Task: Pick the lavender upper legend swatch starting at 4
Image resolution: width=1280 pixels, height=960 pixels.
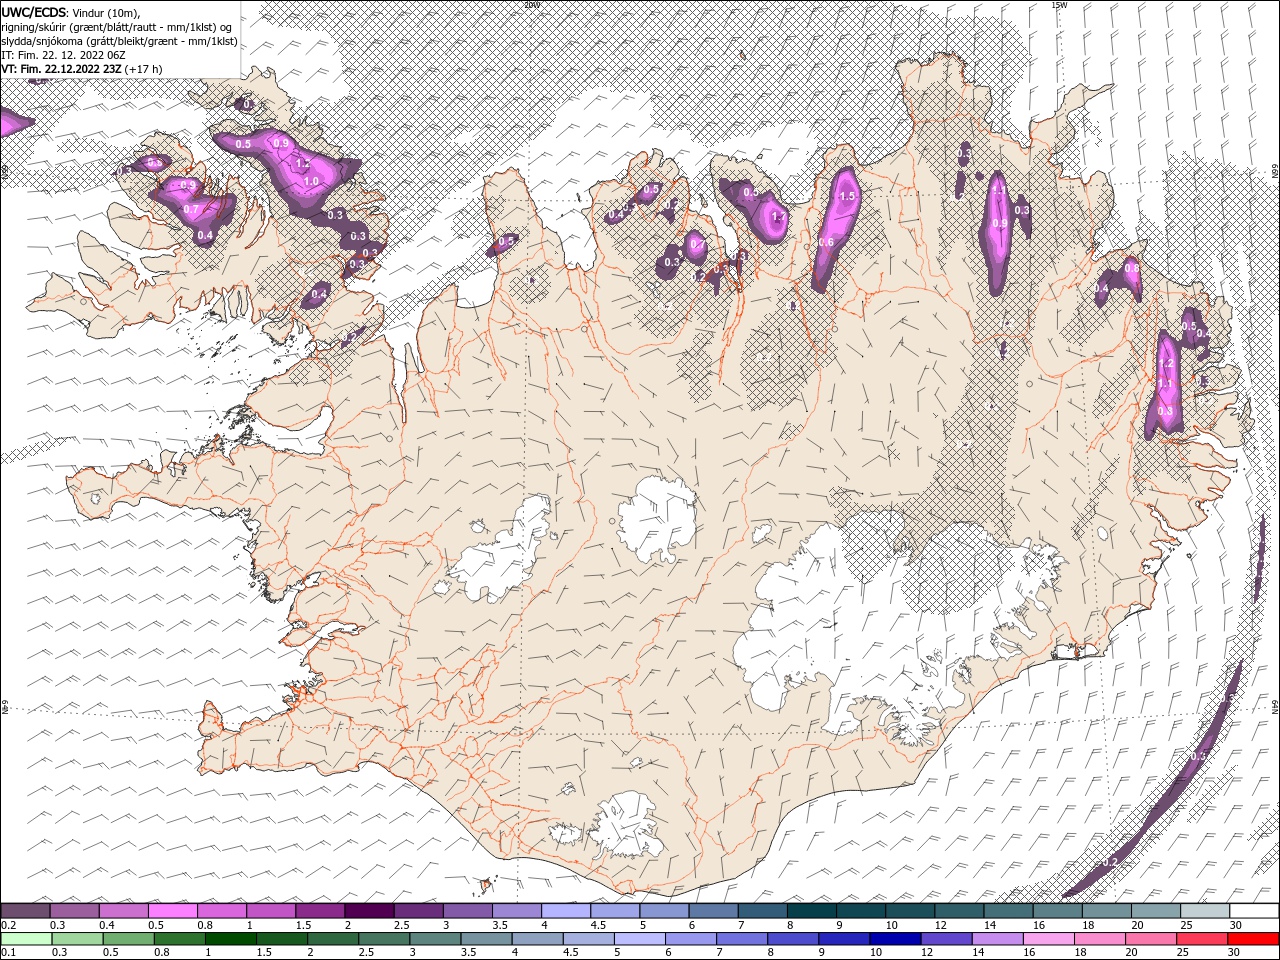Action: [565, 911]
